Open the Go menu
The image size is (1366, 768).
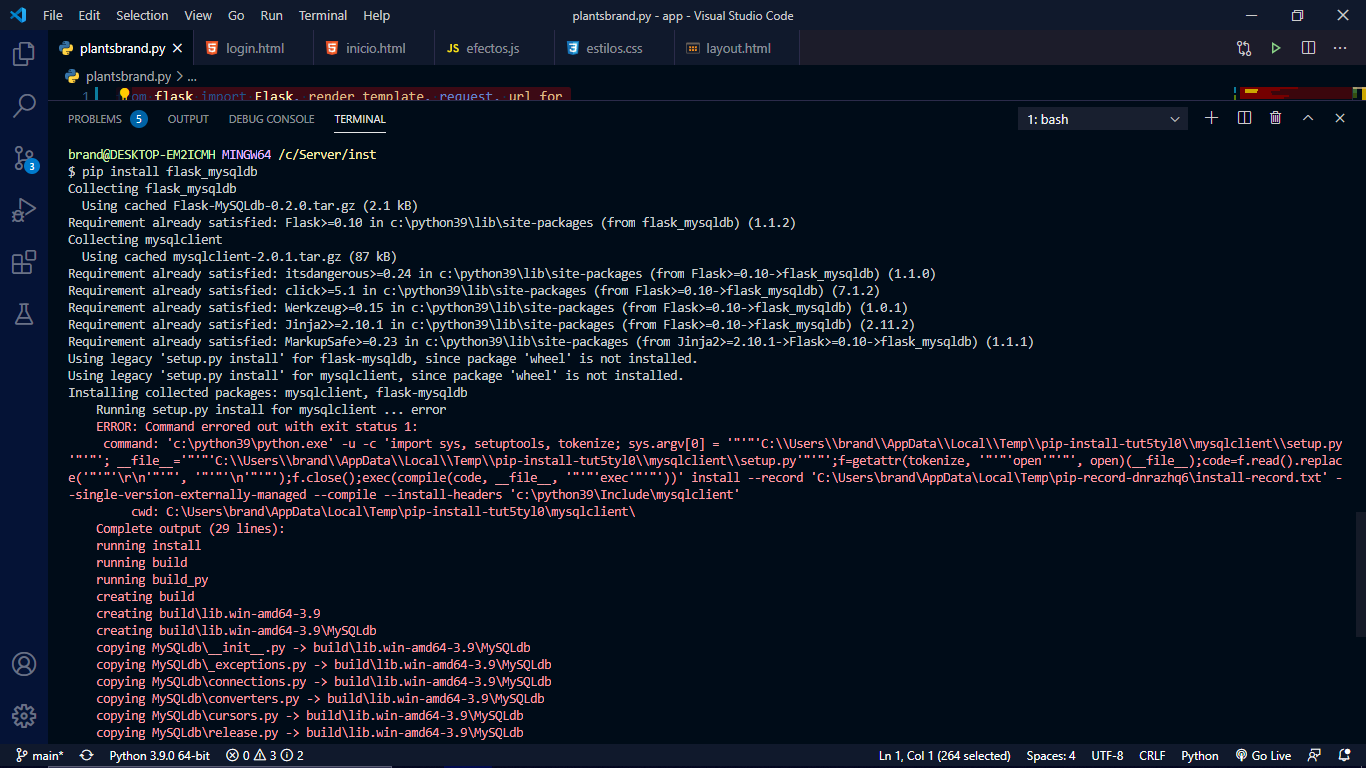pyautogui.click(x=236, y=15)
